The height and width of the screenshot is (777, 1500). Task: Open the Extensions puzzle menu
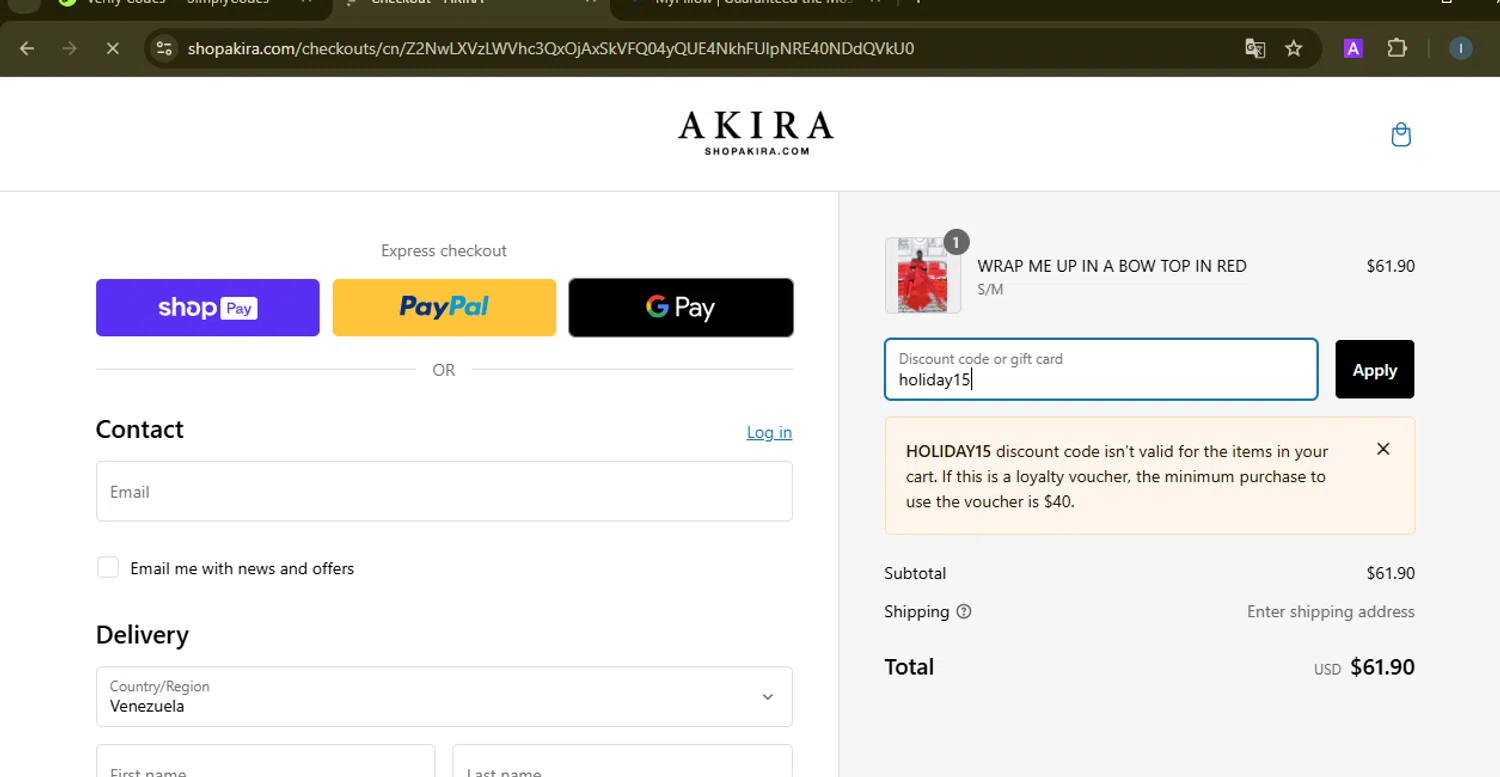[x=1397, y=48]
